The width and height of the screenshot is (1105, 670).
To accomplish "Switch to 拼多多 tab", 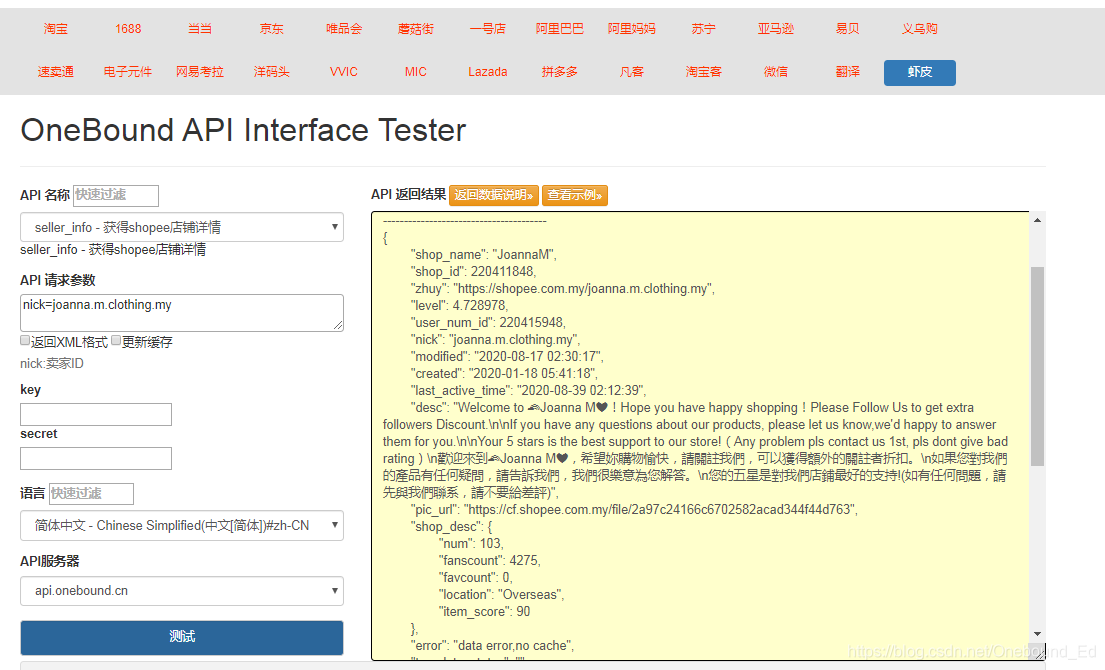I will (560, 72).
